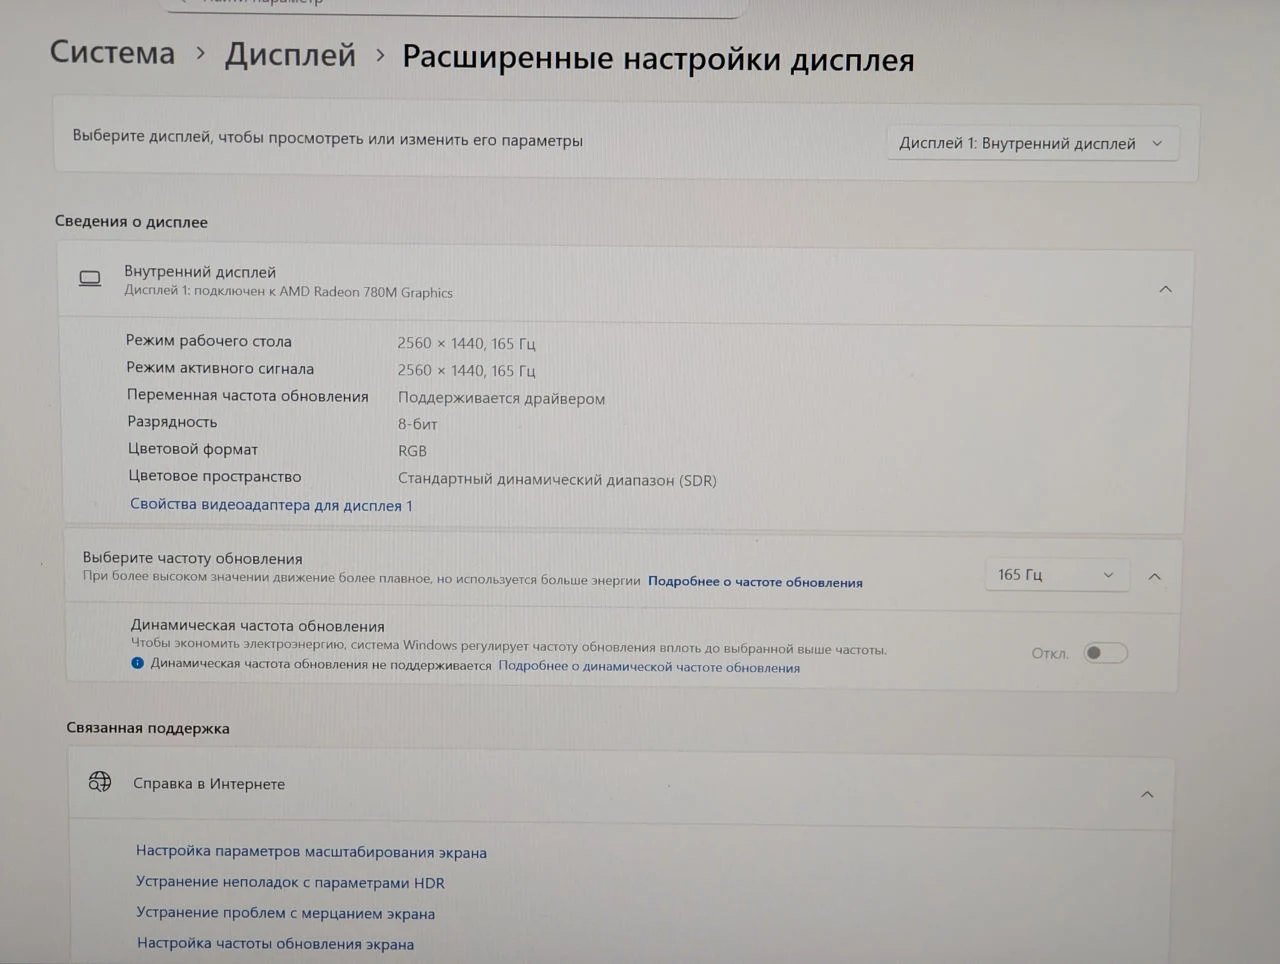Click the Цветовое пространство row label
Image resolution: width=1280 pixels, height=964 pixels.
pyautogui.click(x=215, y=476)
